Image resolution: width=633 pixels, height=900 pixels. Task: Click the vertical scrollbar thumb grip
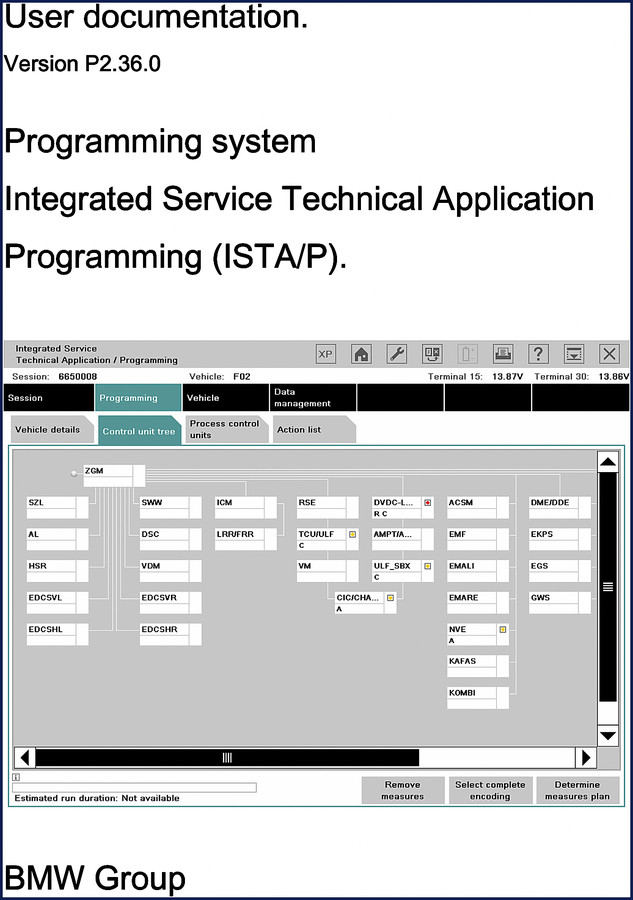click(x=608, y=587)
